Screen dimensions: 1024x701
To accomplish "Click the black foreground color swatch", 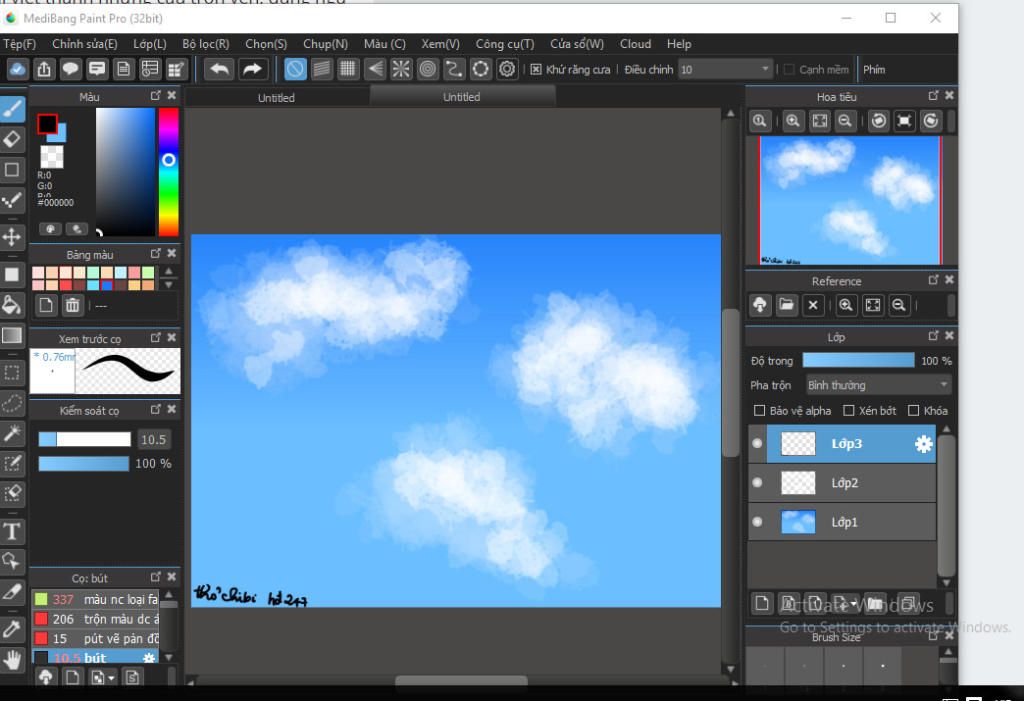I will pyautogui.click(x=47, y=123).
